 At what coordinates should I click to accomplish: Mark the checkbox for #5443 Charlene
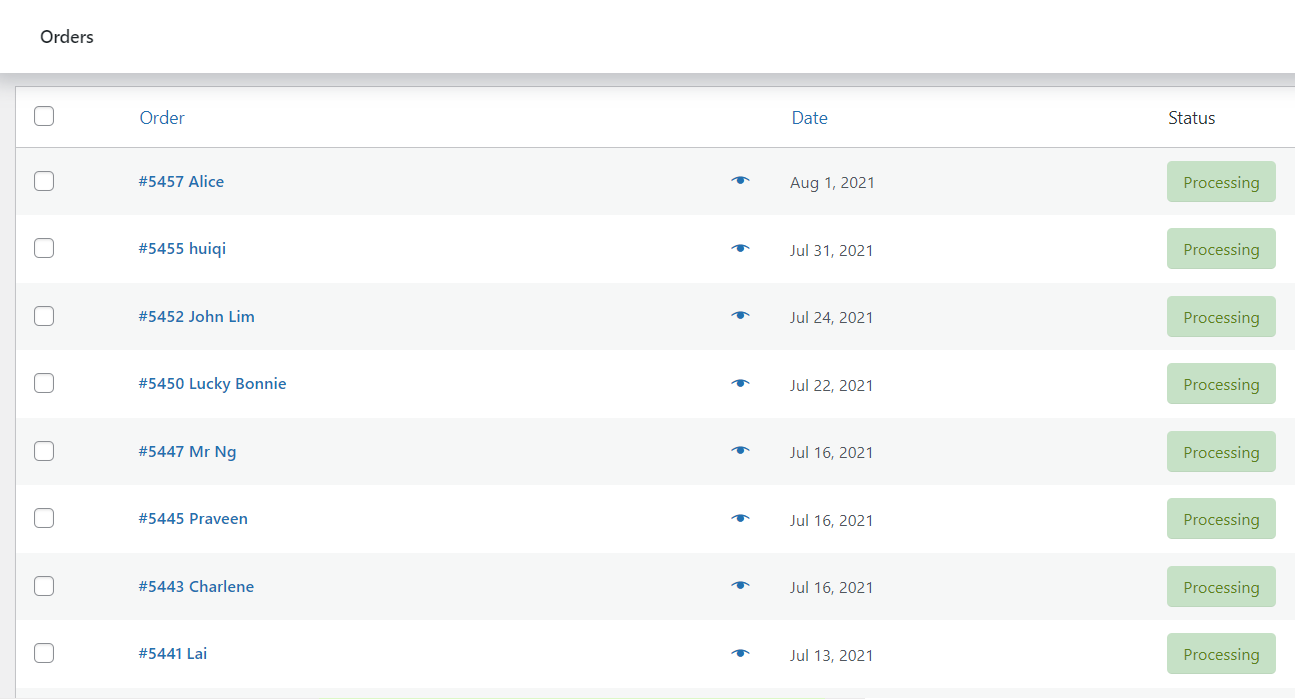pyautogui.click(x=44, y=586)
